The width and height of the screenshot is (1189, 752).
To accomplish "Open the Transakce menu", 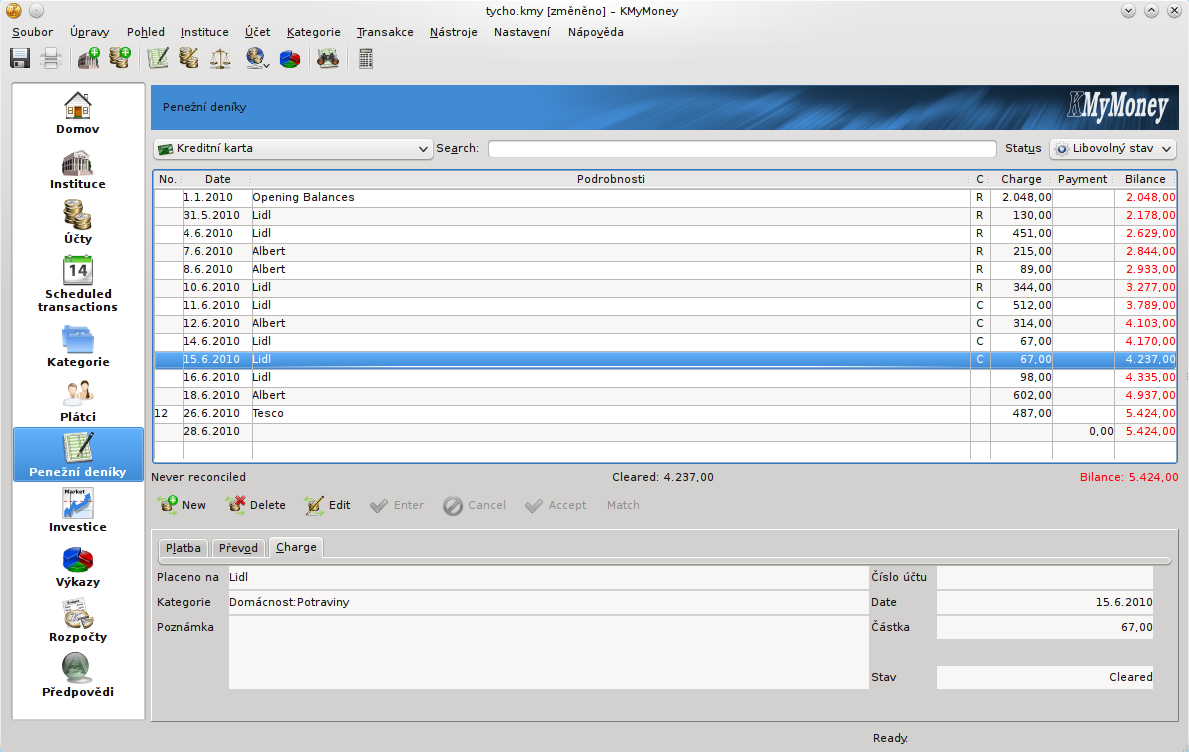I will coord(385,32).
